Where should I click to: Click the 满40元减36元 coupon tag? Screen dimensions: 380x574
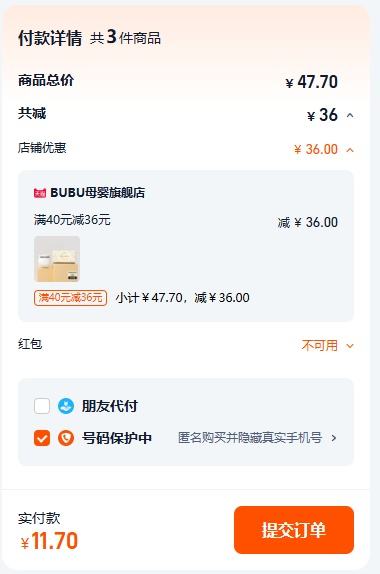click(x=70, y=298)
